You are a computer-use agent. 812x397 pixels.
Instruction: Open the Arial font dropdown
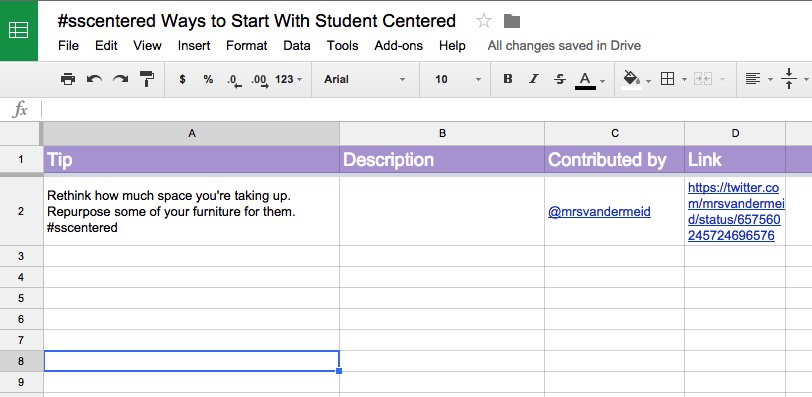pyautogui.click(x=365, y=79)
